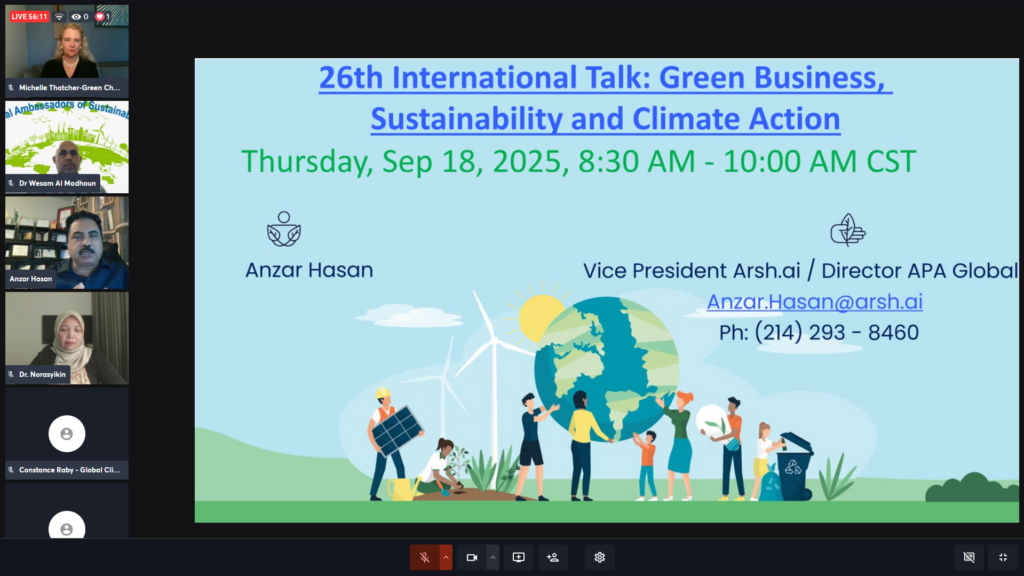Viewport: 1024px width, 576px height.
Task: Open microphone options arrow
Action: (x=446, y=557)
